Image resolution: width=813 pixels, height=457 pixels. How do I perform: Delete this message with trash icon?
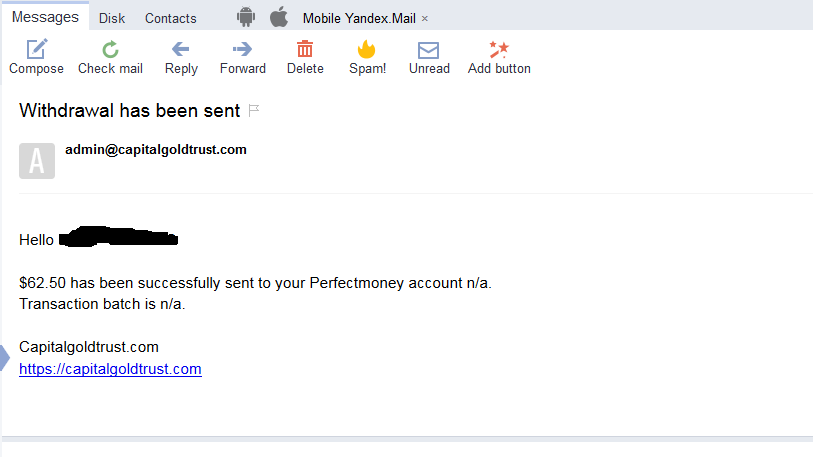click(x=305, y=49)
